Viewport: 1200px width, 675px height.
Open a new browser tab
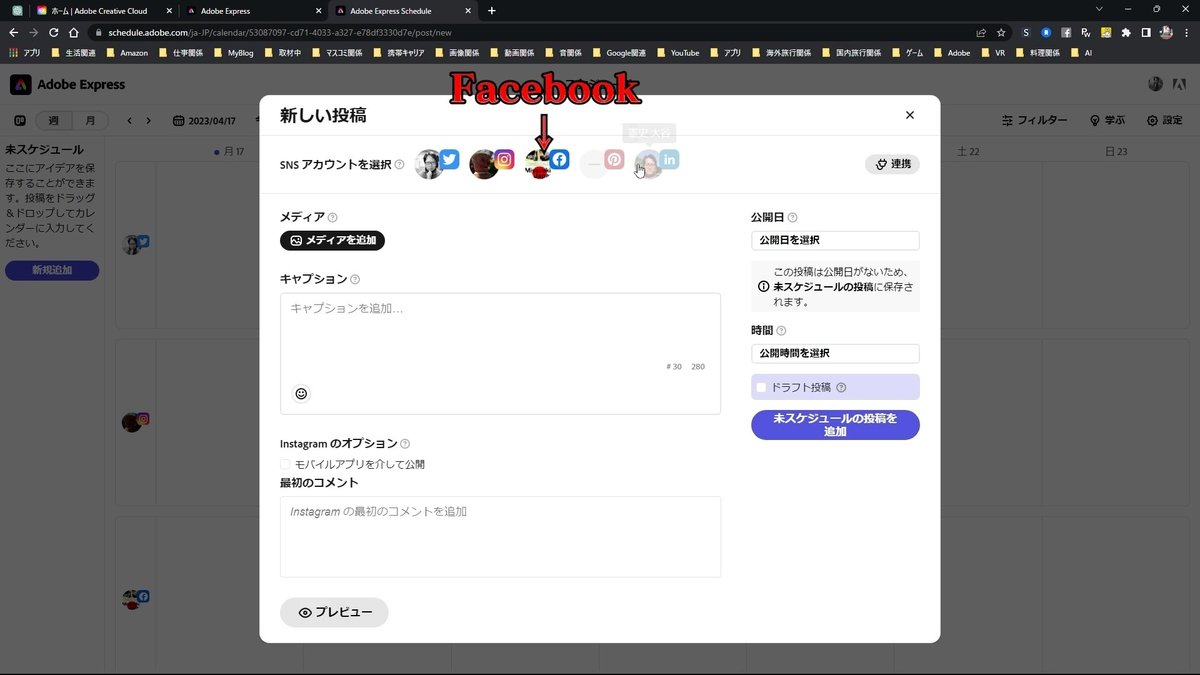491,11
